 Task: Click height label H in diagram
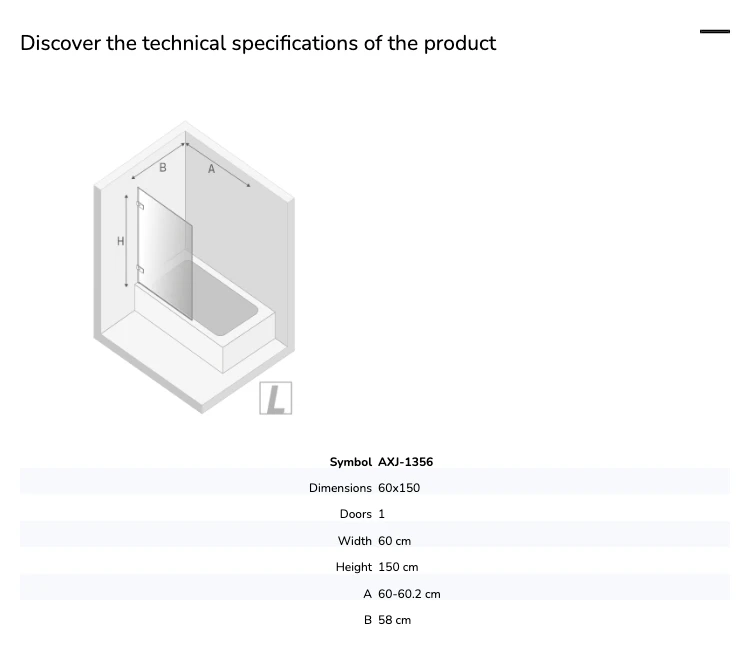coord(121,241)
